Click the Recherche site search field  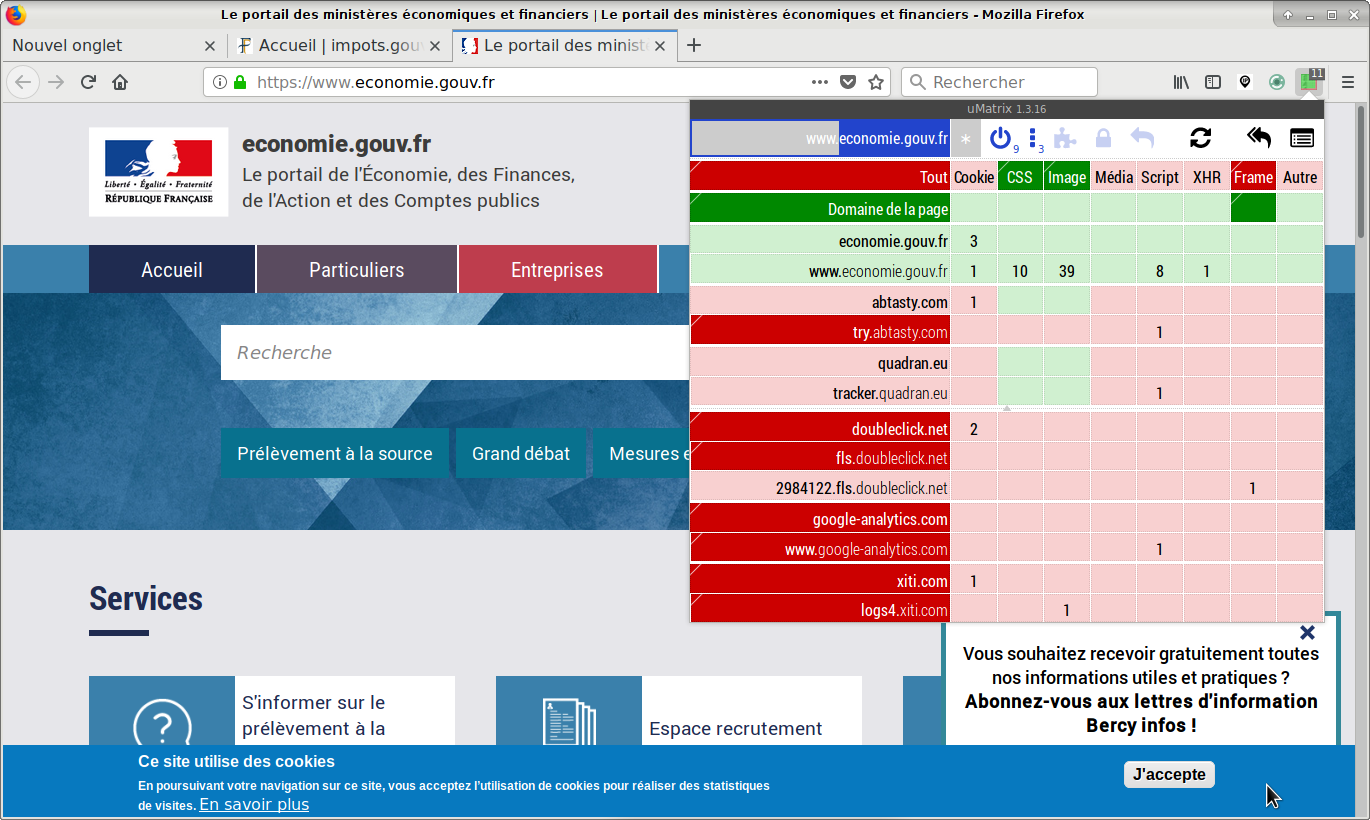(455, 352)
